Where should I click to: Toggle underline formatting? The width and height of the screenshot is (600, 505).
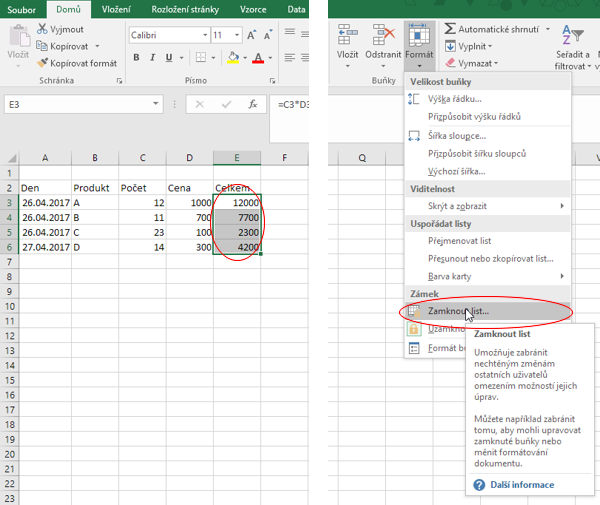[x=170, y=58]
